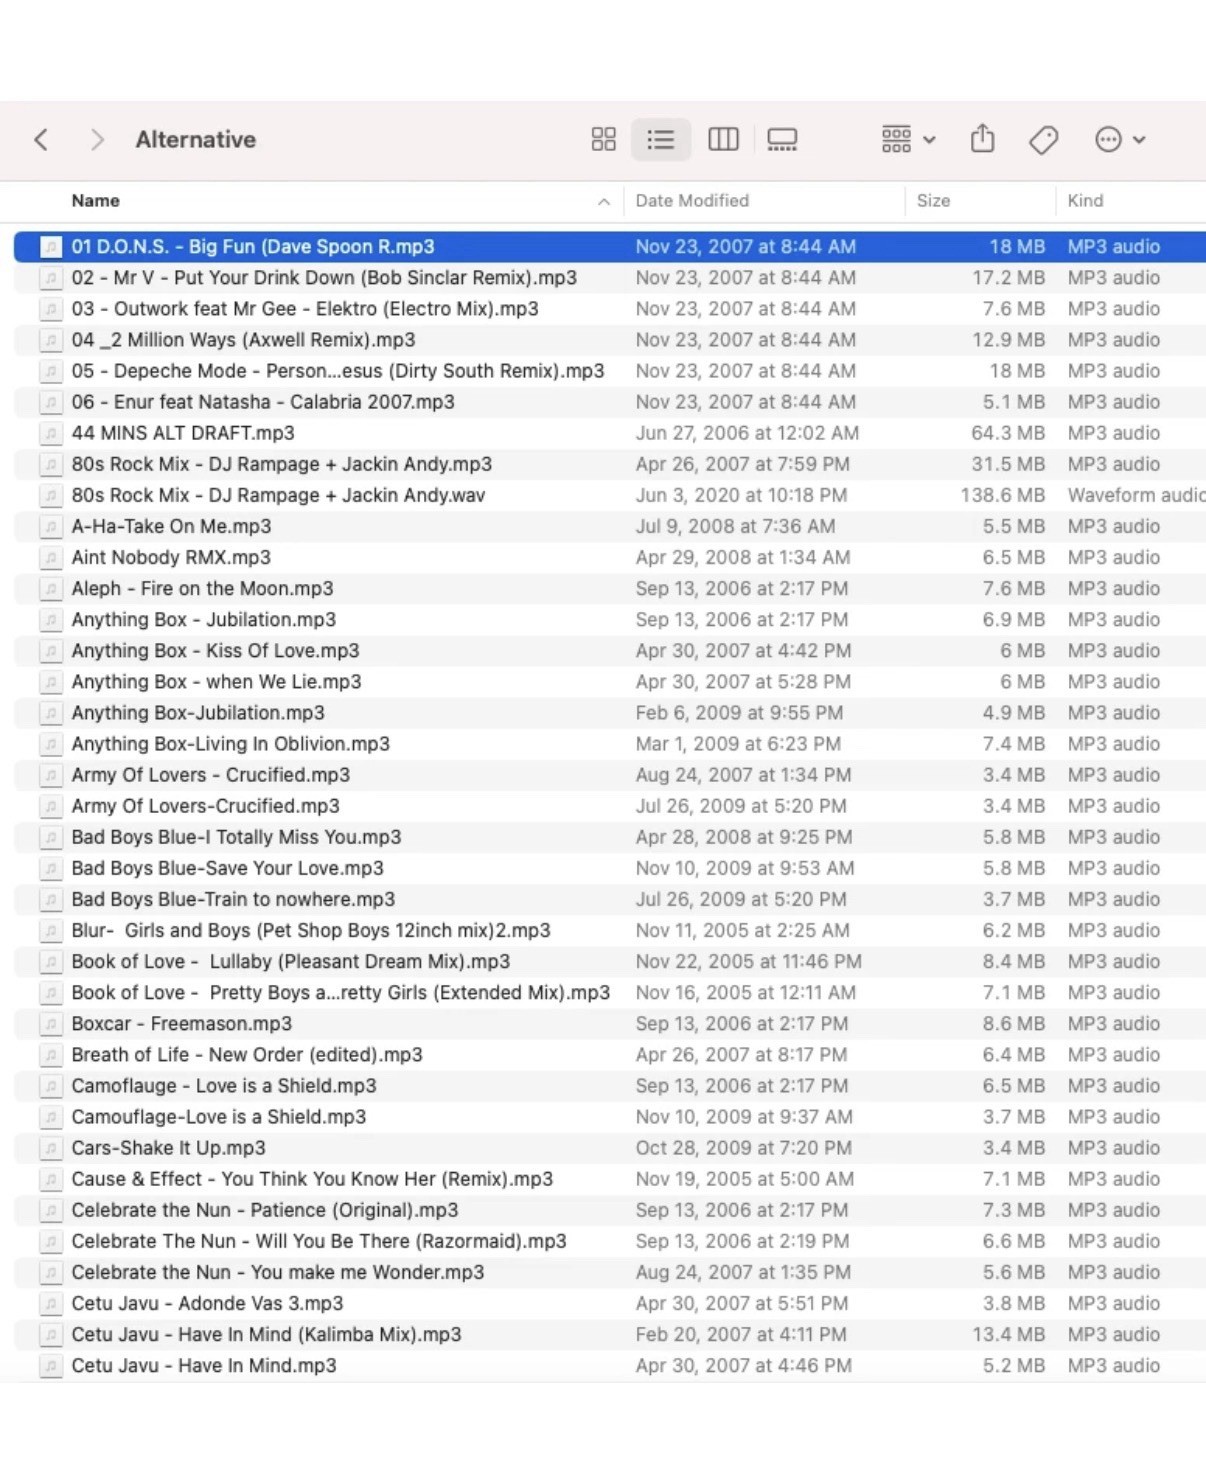The height and width of the screenshot is (1483, 1206).
Task: Select Camouflage-Love is a Shield.mp3
Action: [x=219, y=1117]
